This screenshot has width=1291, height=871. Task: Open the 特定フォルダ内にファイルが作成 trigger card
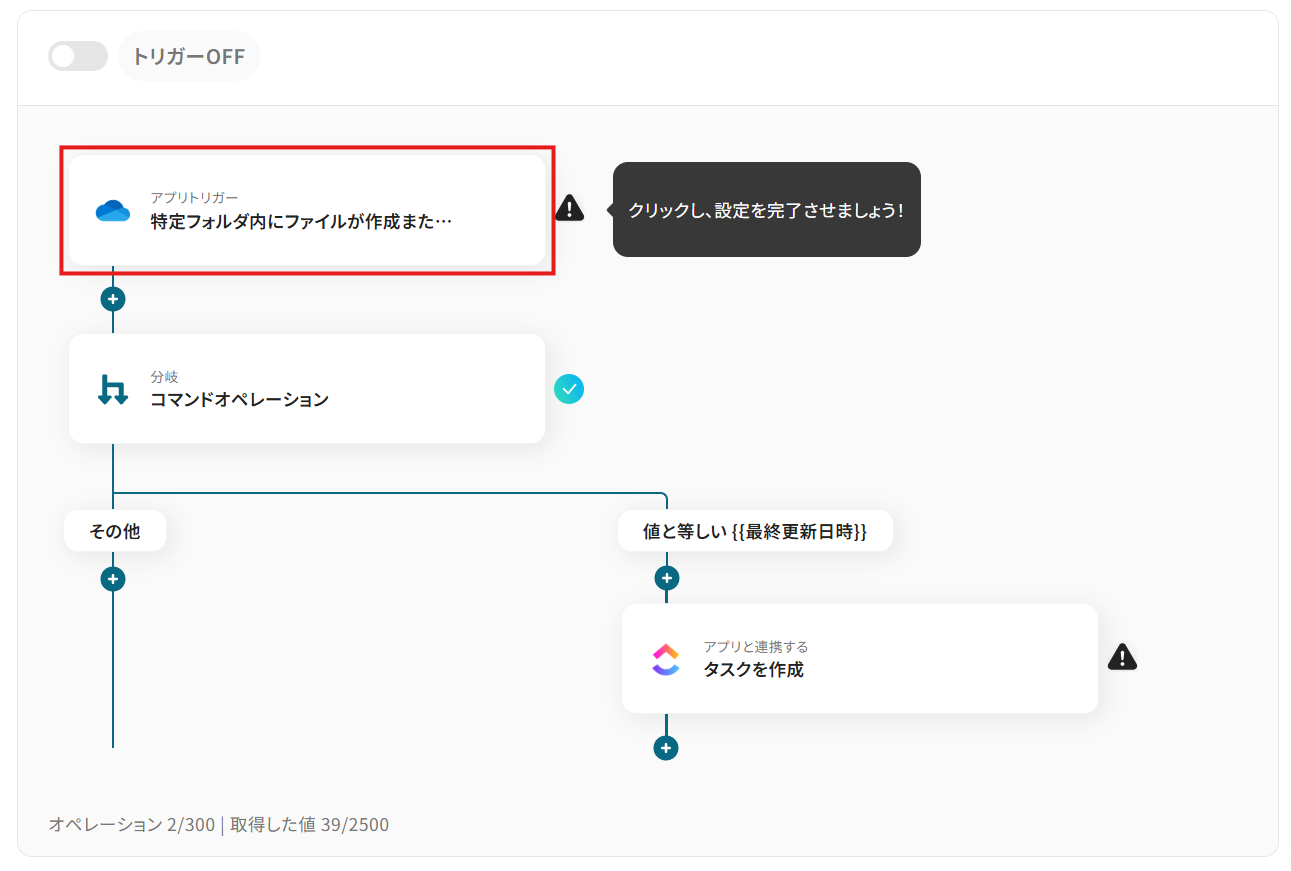click(307, 210)
